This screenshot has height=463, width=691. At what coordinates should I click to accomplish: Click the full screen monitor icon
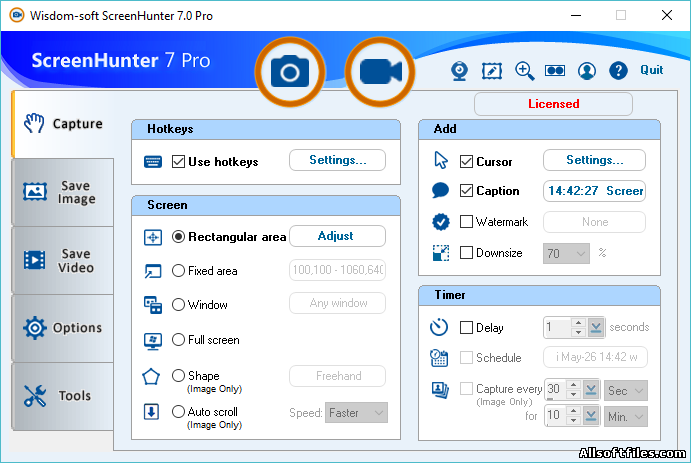(x=153, y=341)
